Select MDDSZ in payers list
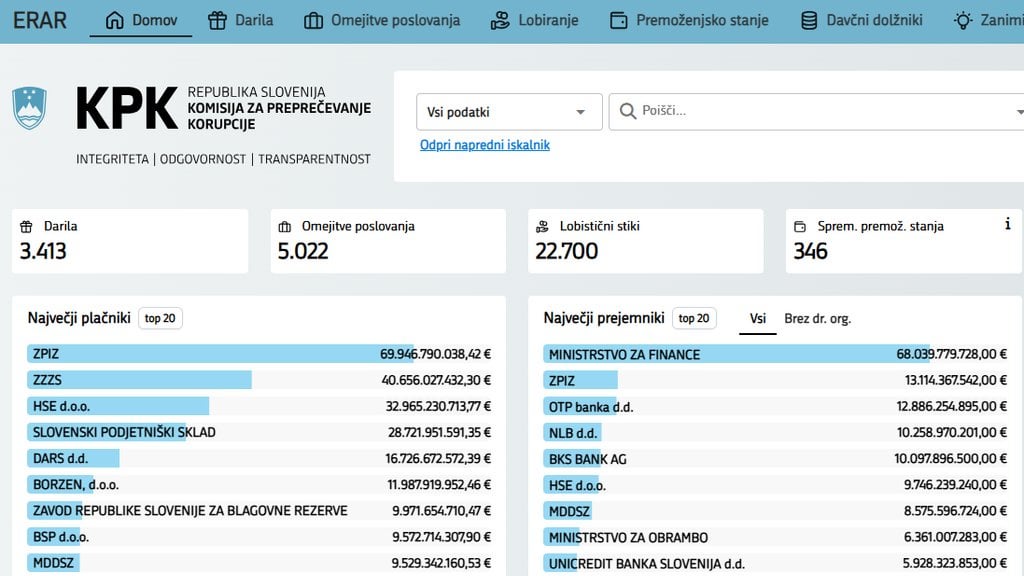This screenshot has width=1024, height=576. click(259, 563)
